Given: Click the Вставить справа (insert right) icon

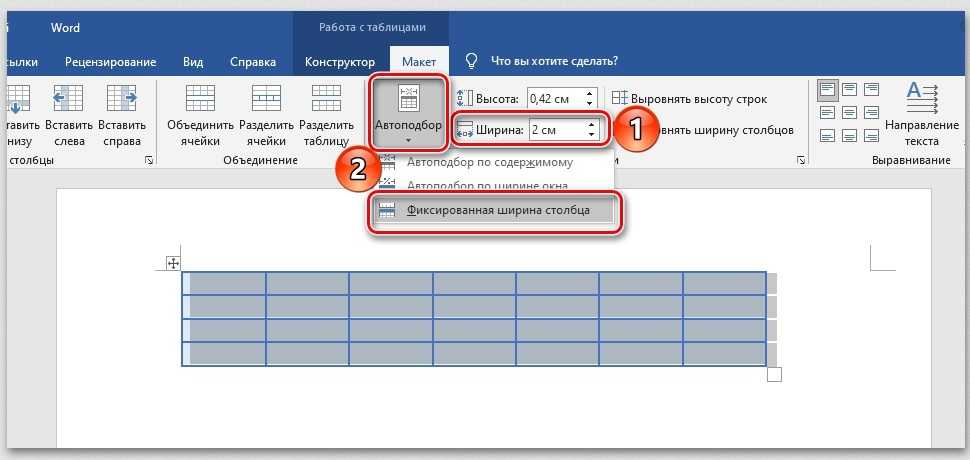Looking at the screenshot, I should (122, 99).
